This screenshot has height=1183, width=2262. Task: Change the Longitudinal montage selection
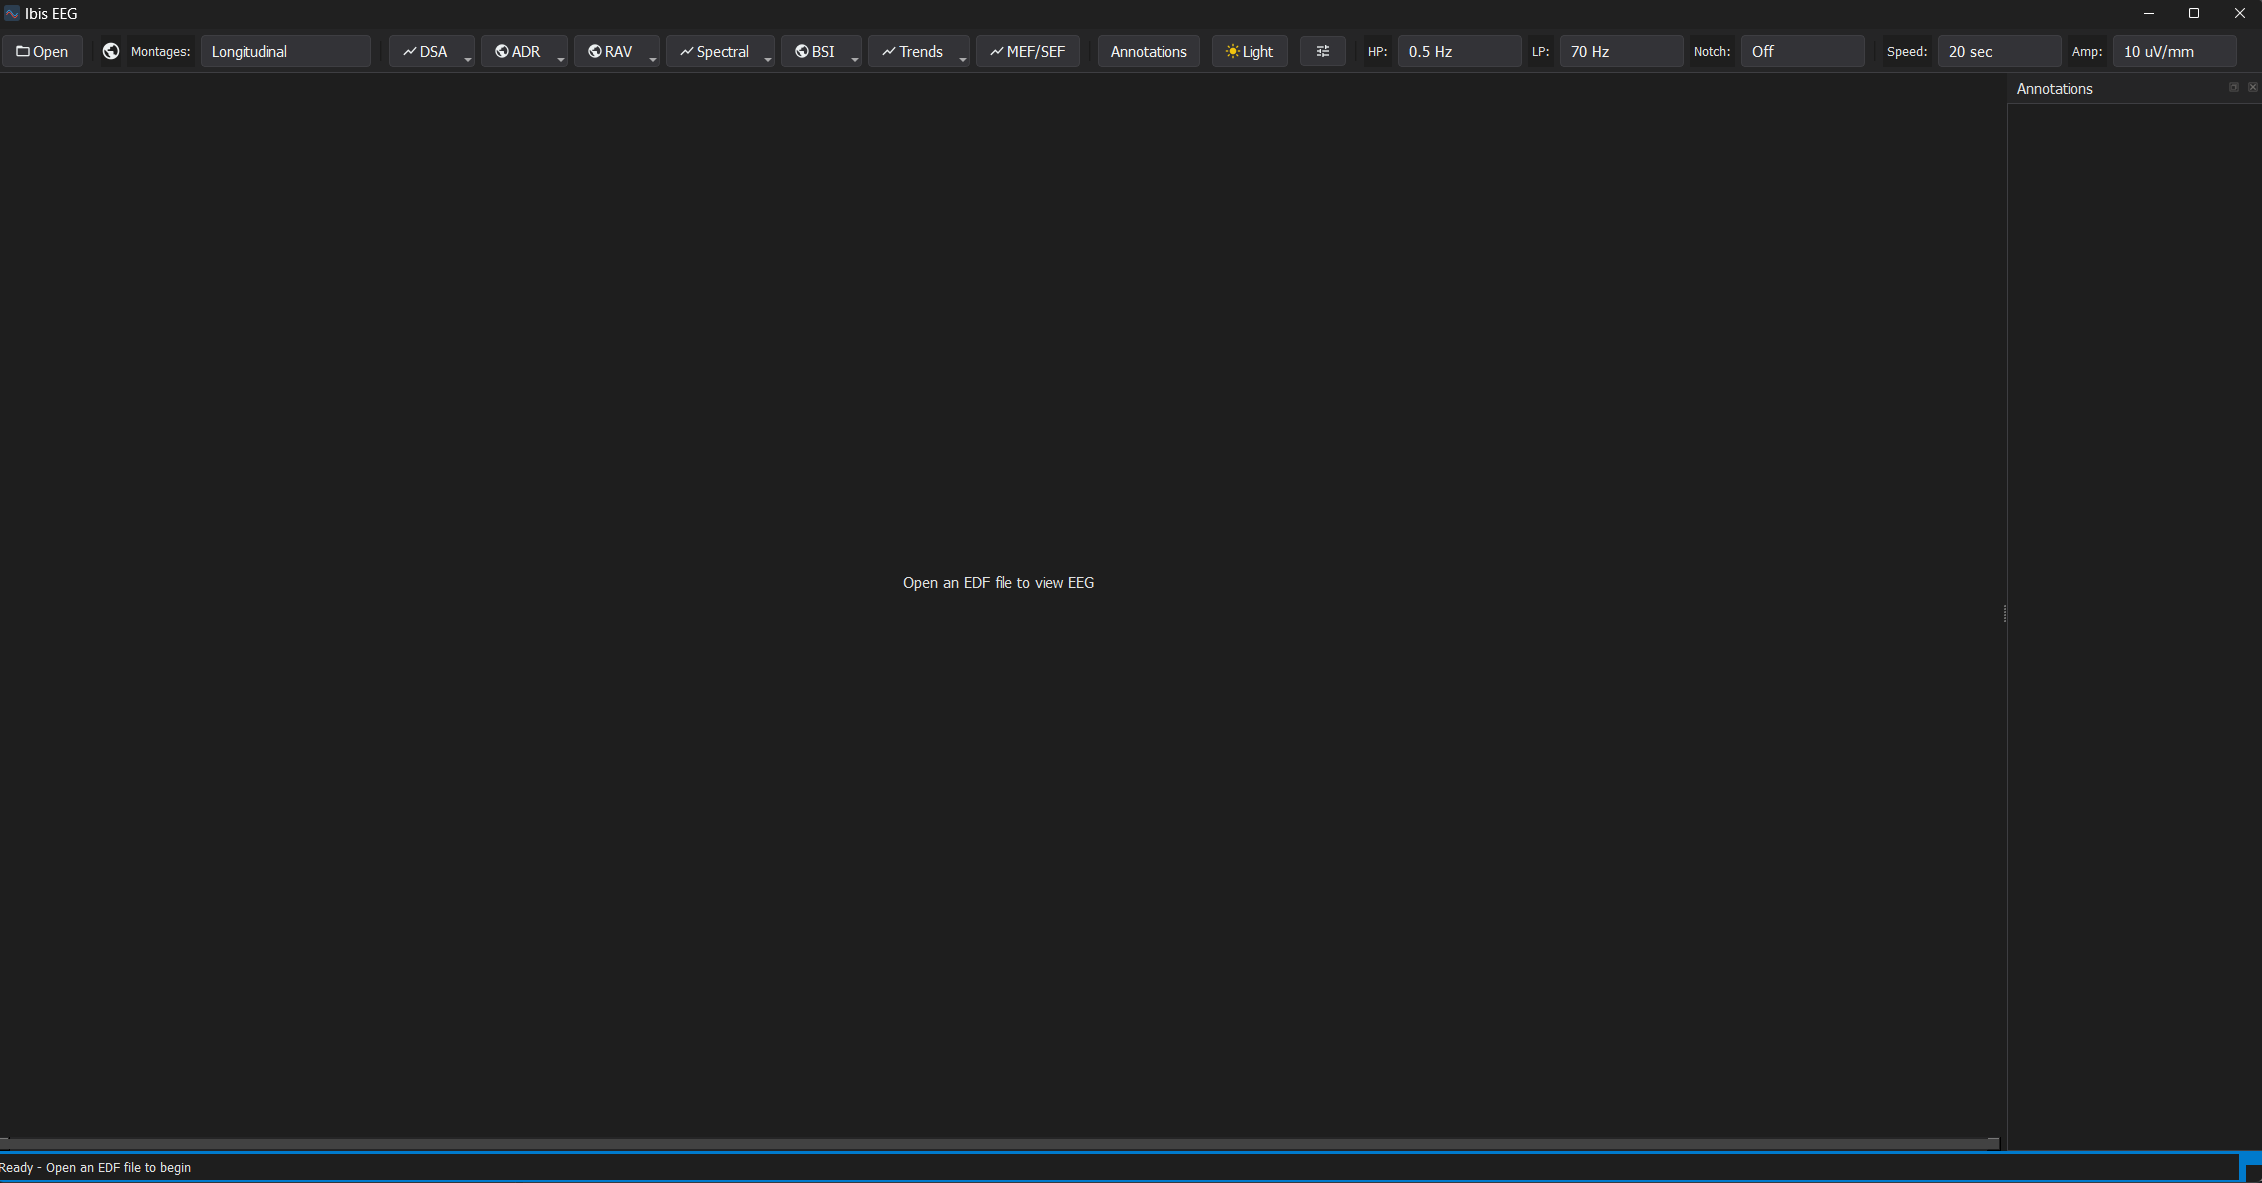286,51
